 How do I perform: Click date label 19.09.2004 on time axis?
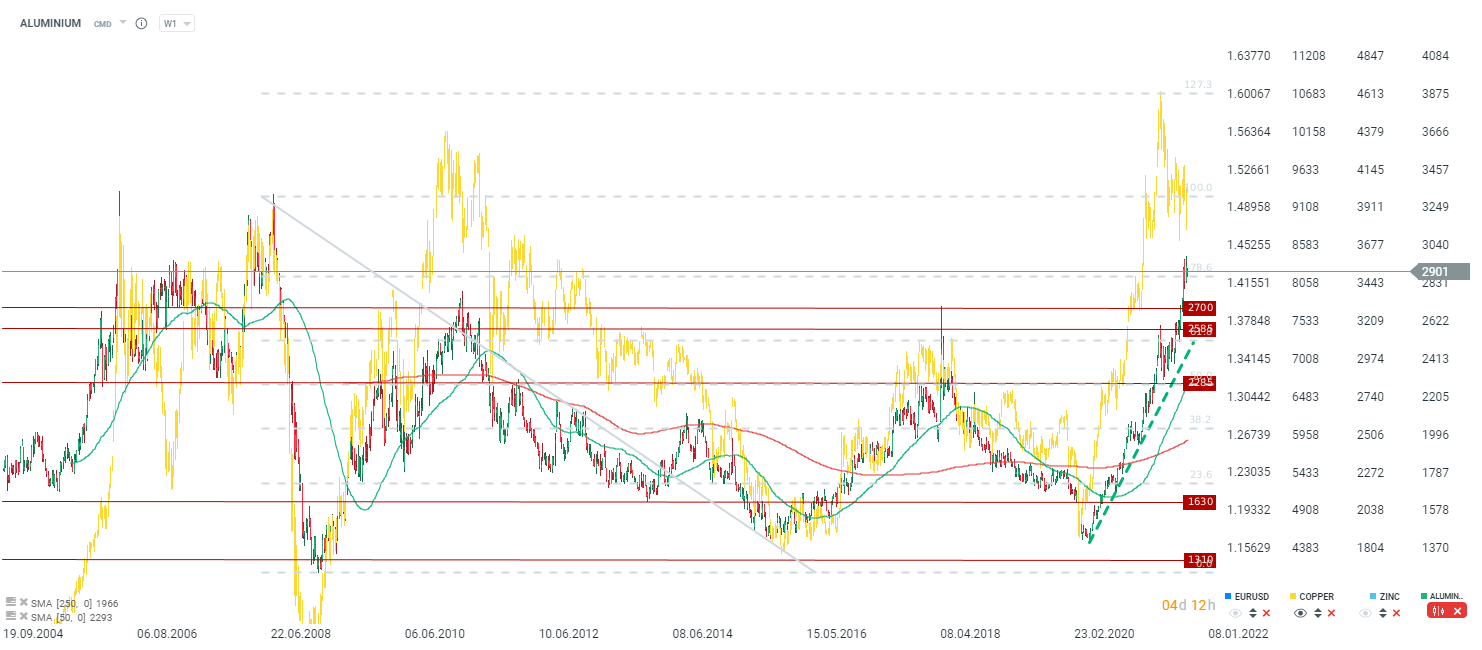(x=35, y=634)
